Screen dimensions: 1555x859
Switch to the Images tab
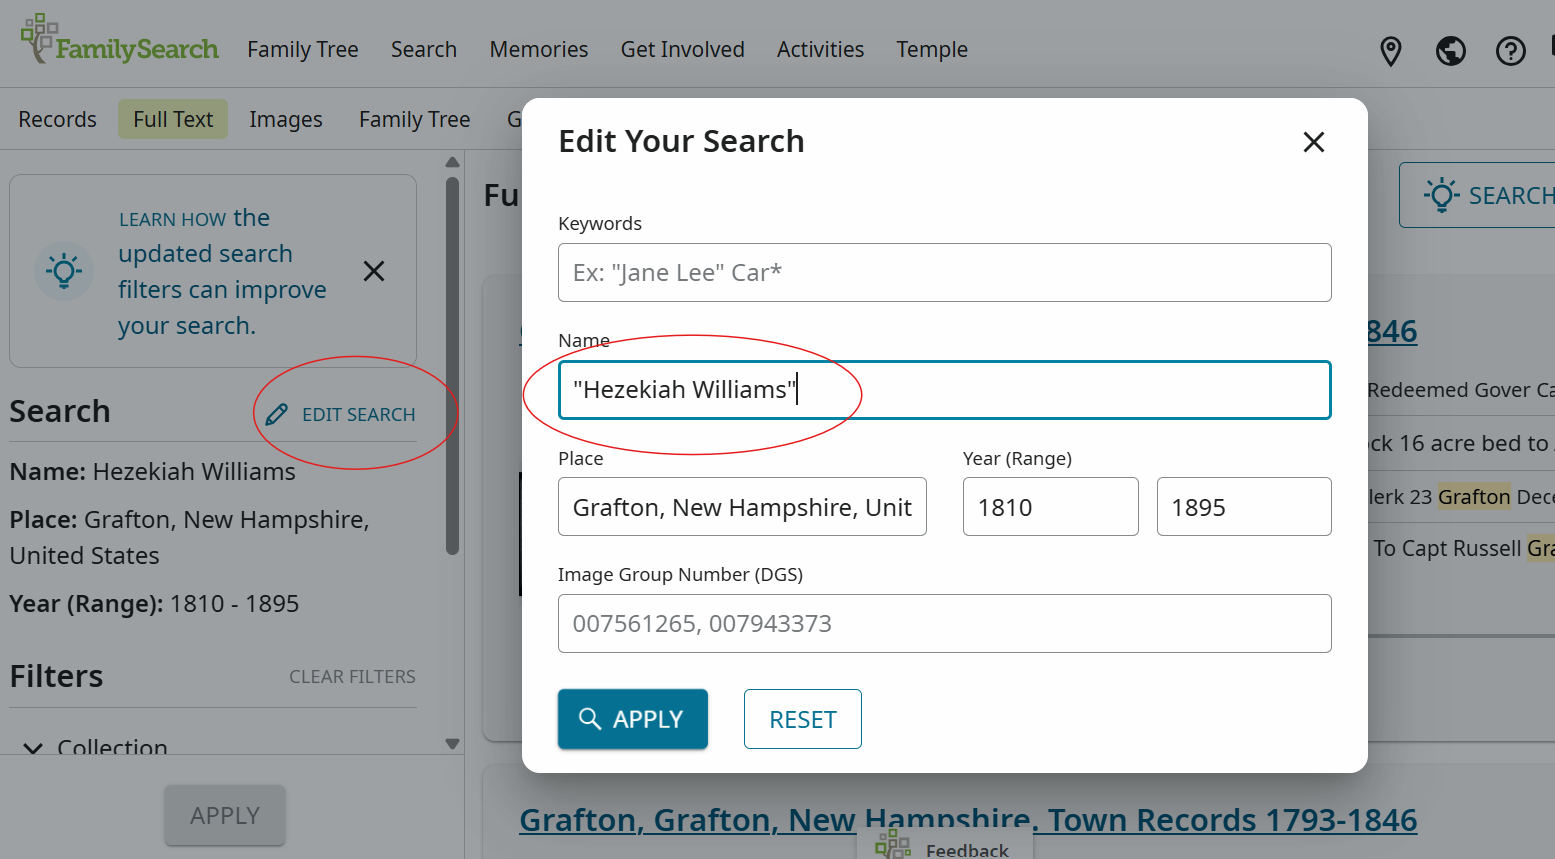286,118
